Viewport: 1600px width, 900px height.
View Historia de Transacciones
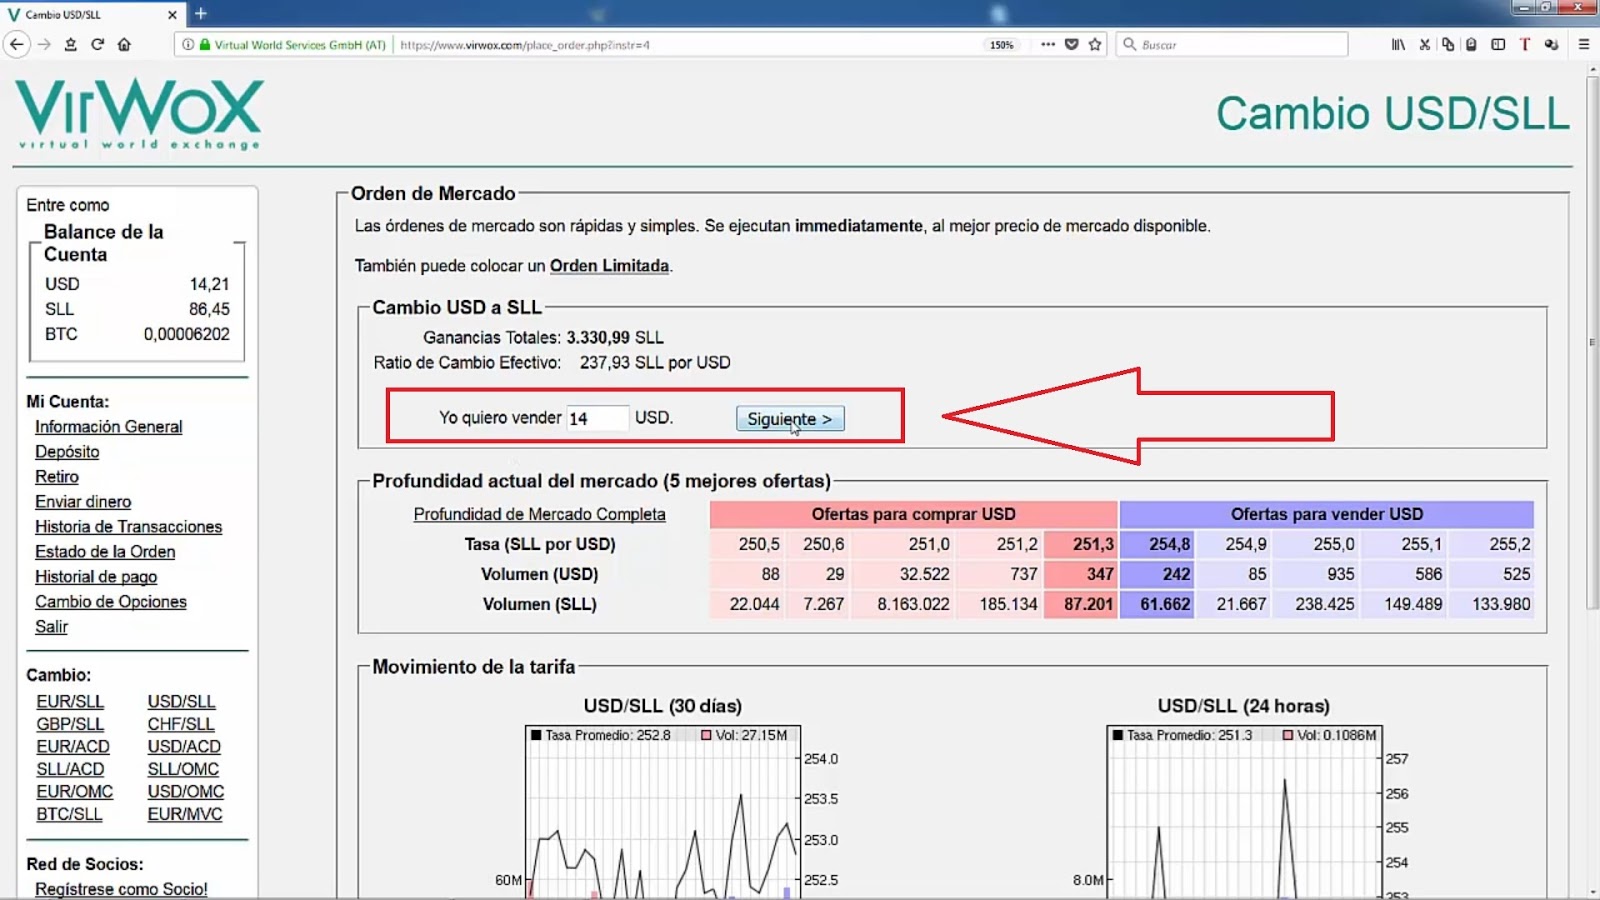129,527
